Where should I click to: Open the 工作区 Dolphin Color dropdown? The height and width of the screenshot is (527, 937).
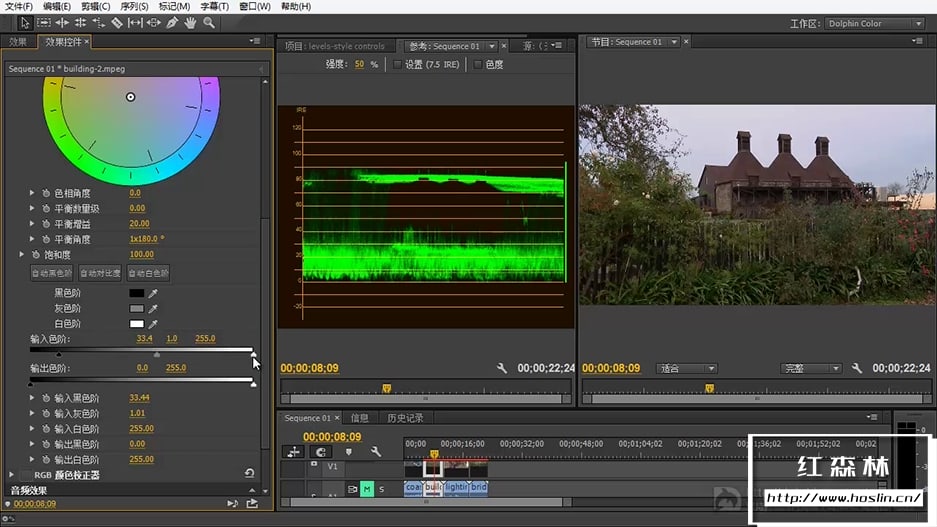coord(875,23)
